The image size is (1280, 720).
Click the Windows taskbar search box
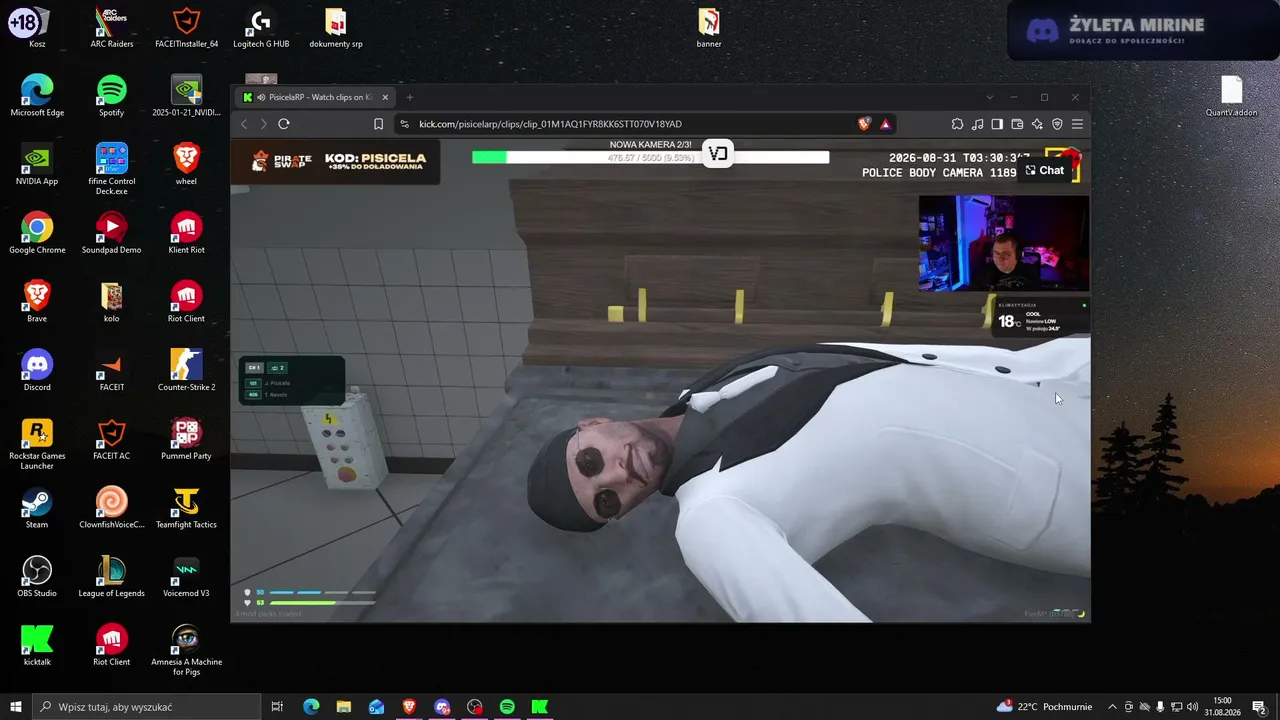click(x=147, y=707)
